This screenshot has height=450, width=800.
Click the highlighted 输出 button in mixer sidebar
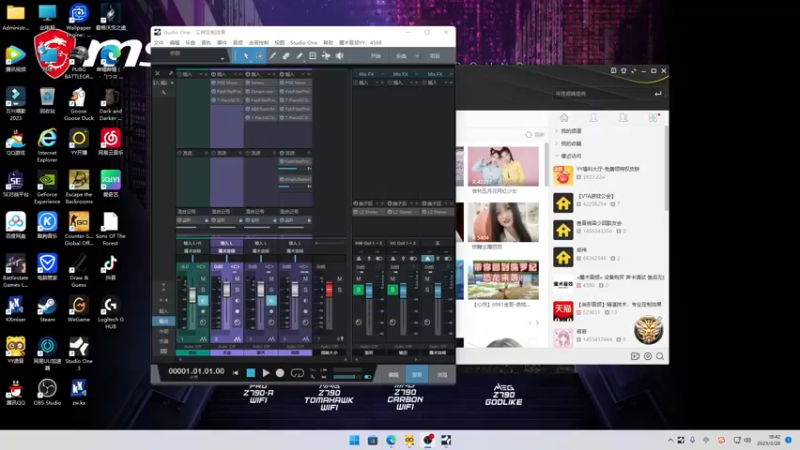[x=163, y=321]
